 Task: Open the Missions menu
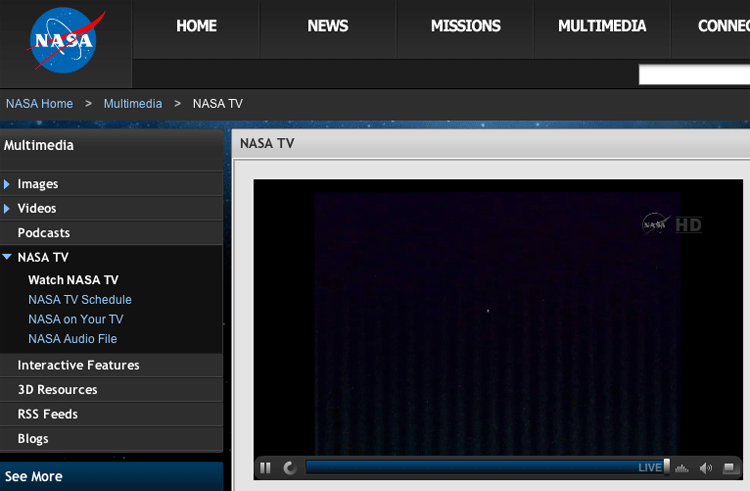point(465,27)
